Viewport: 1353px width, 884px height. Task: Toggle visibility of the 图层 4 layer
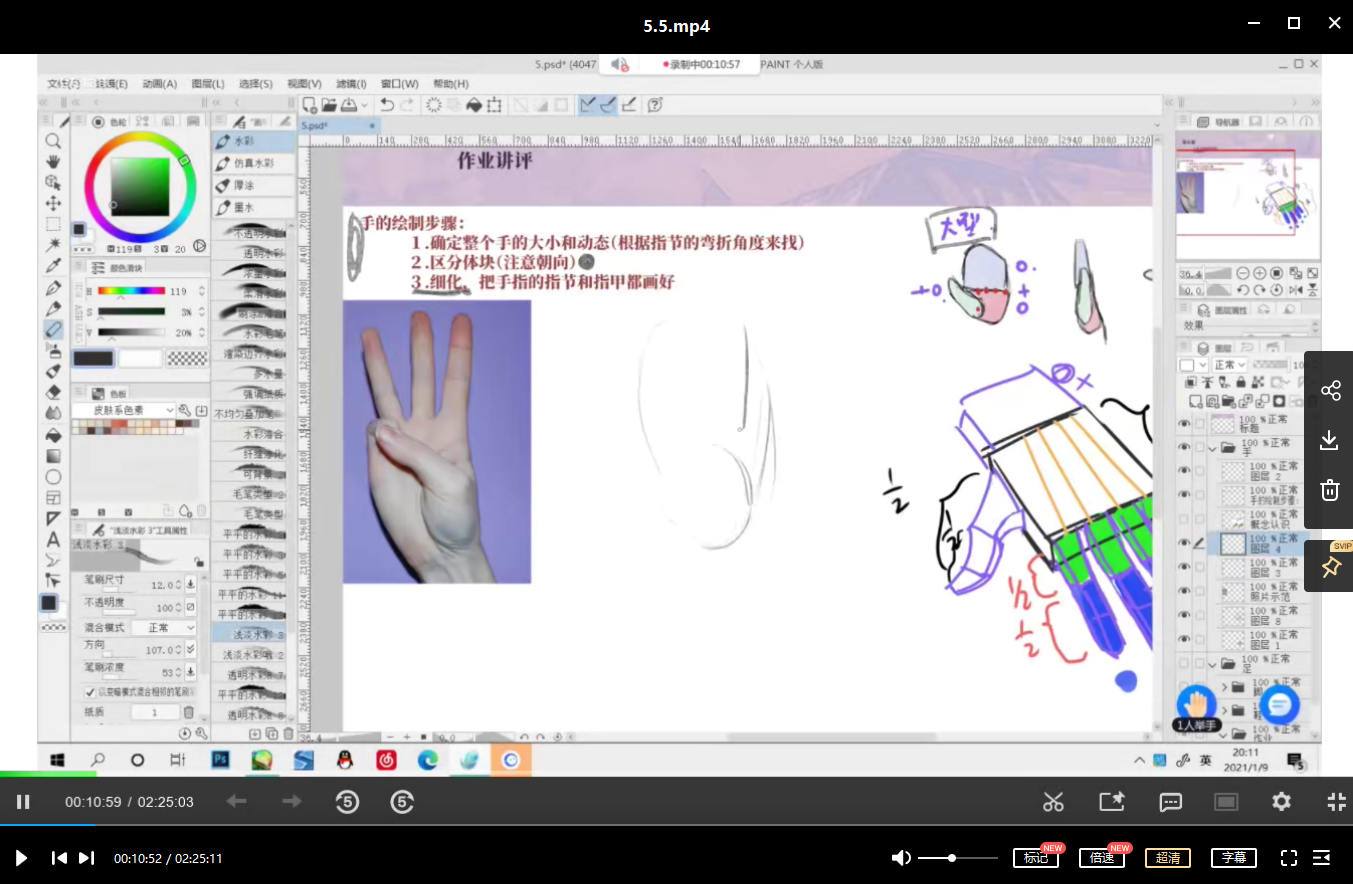1185,543
